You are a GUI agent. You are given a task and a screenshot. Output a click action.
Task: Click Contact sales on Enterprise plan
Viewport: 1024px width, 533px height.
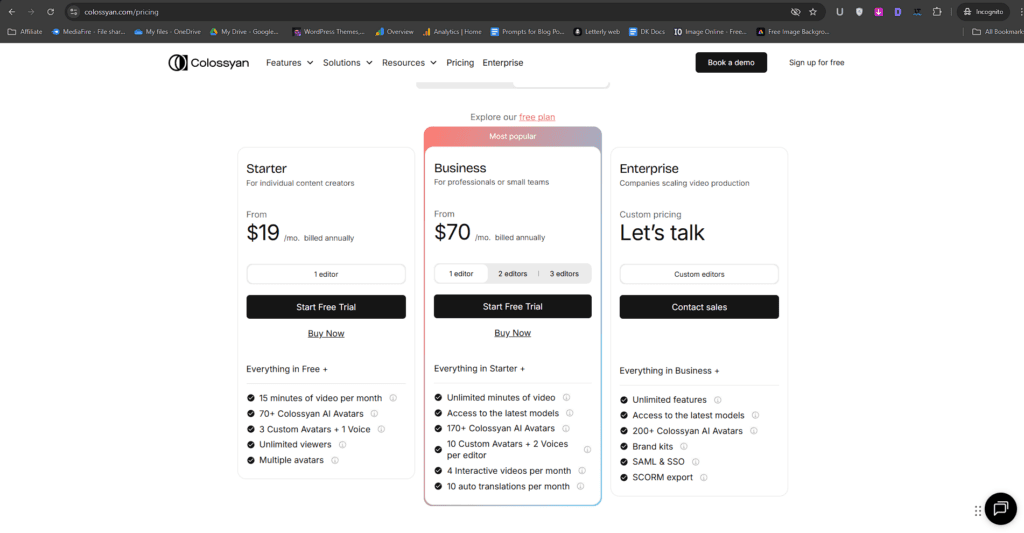click(x=699, y=307)
